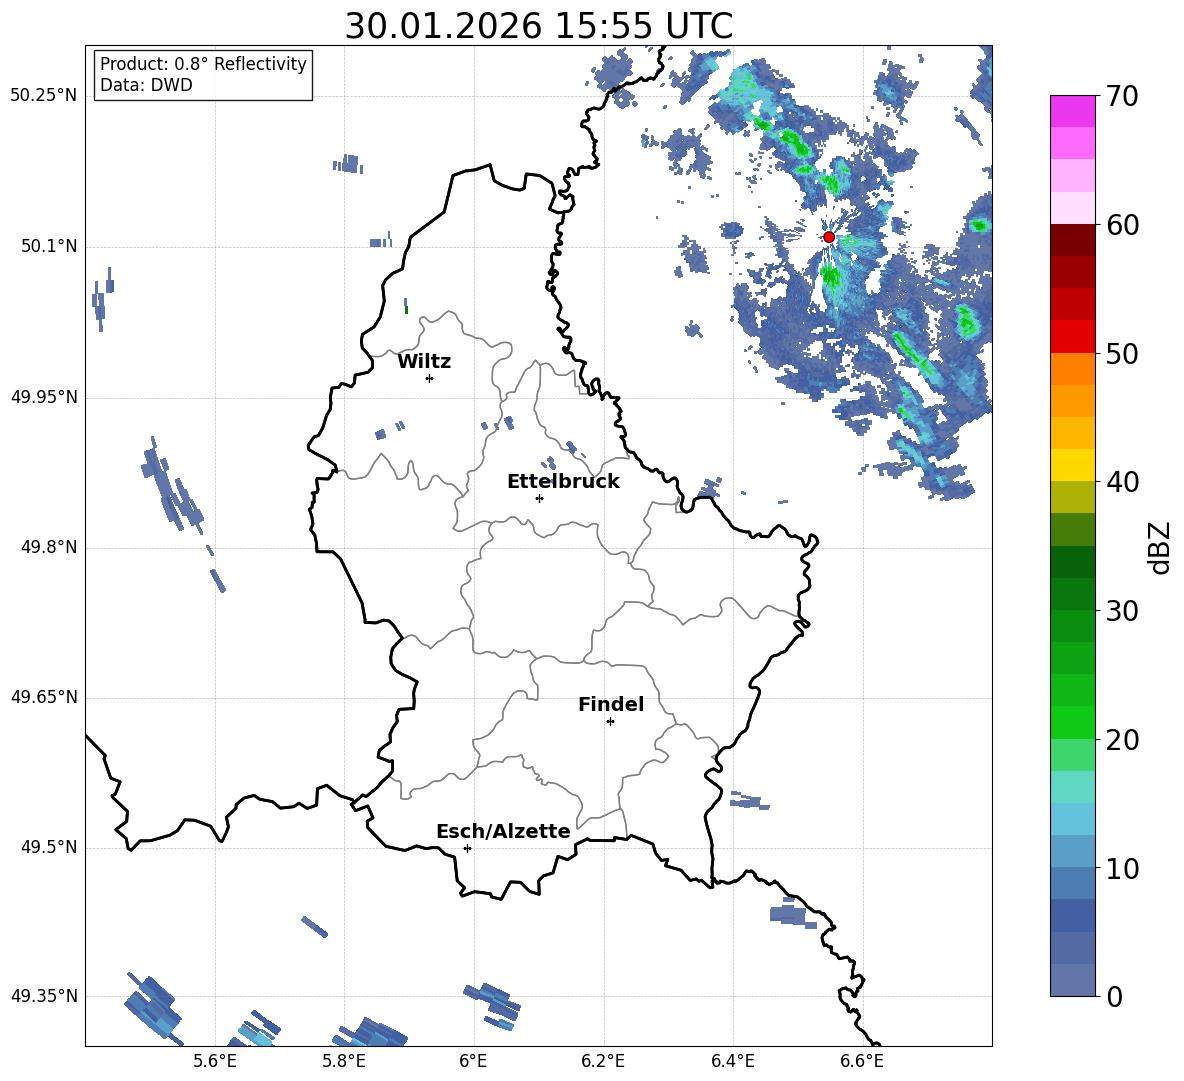Click the magenta top colorbar segment
This screenshot has height=1081, width=1184.
click(x=1072, y=111)
